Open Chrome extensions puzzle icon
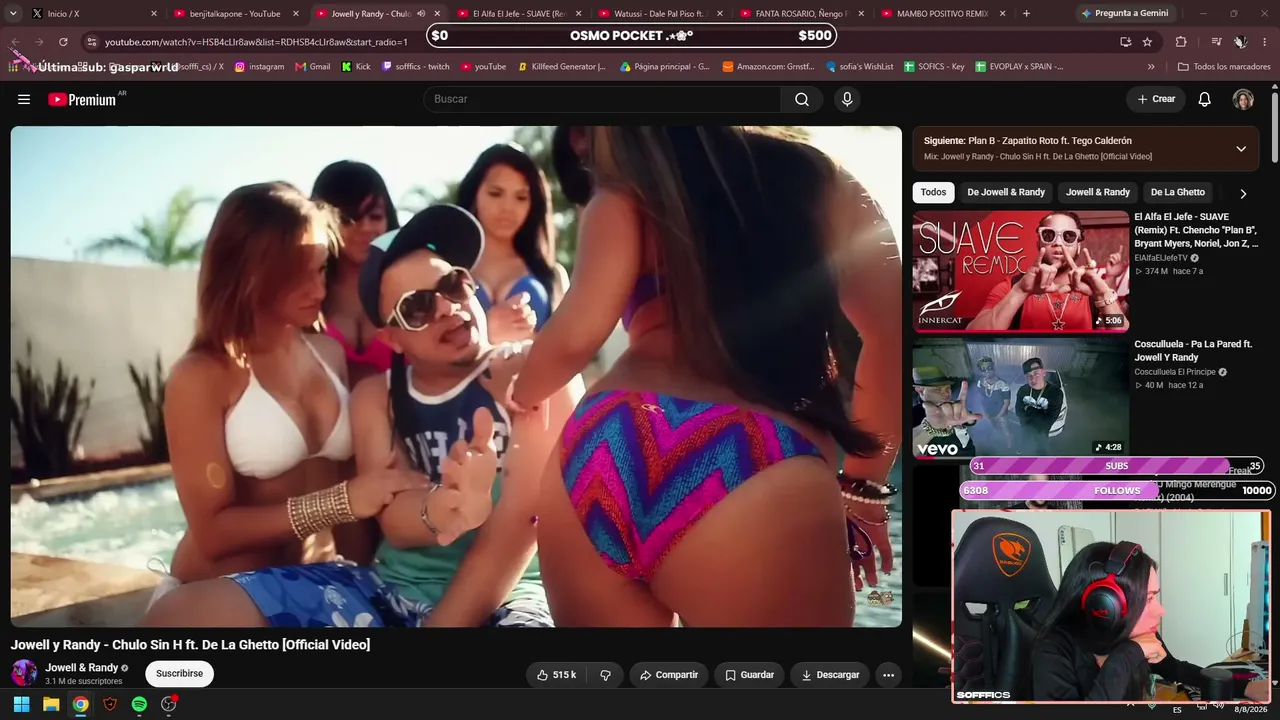The width and height of the screenshot is (1280, 720). [x=1181, y=42]
